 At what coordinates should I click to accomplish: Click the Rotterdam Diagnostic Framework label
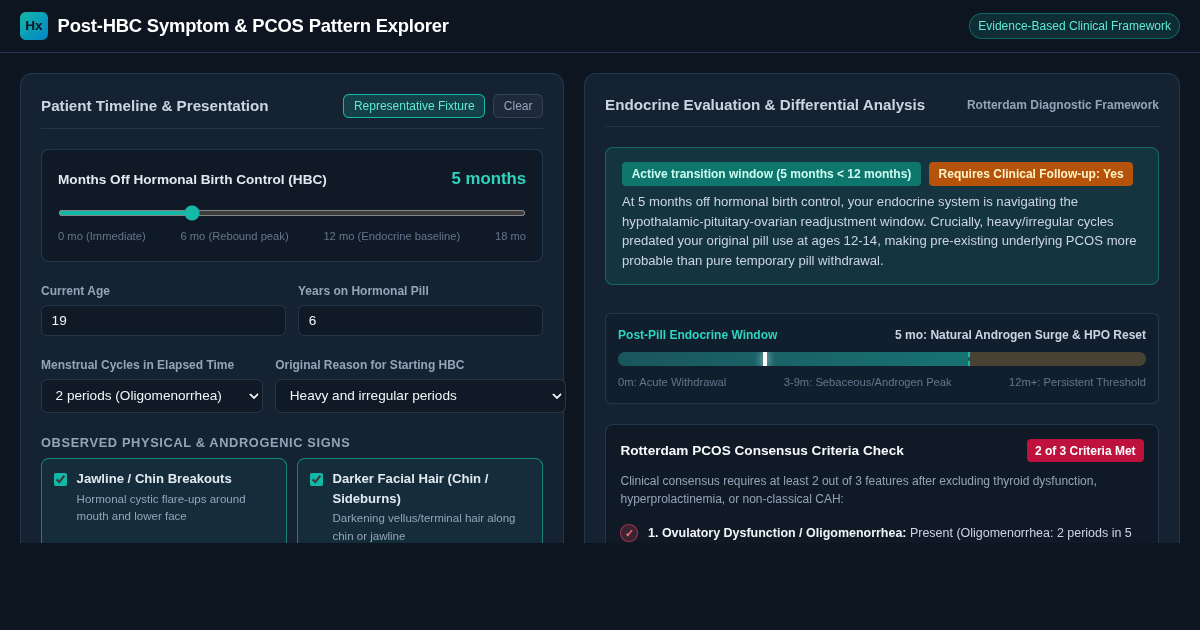coord(1063,105)
